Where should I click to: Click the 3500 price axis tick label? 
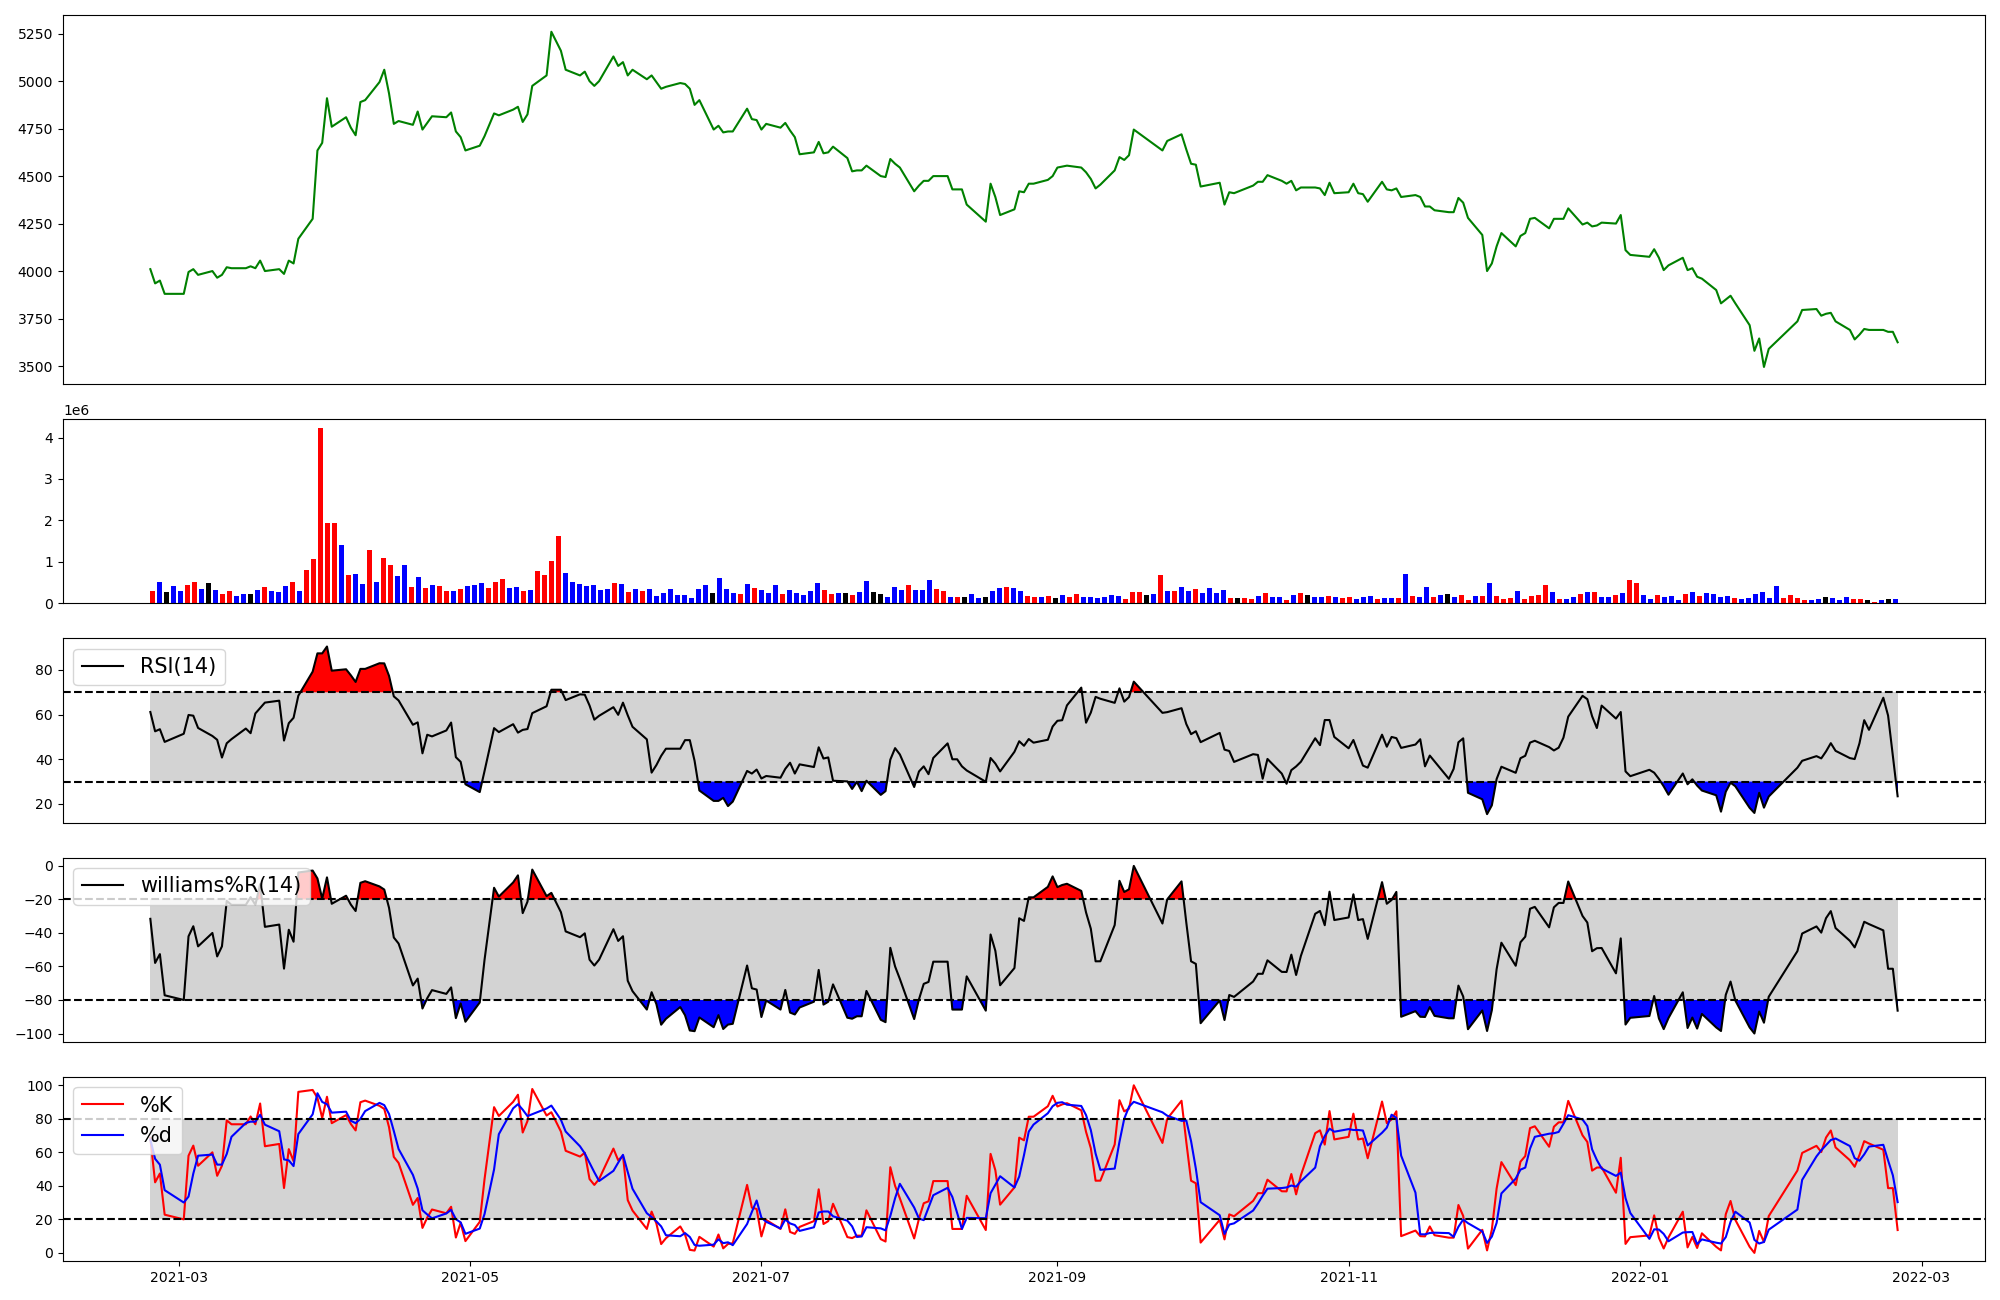[36, 367]
